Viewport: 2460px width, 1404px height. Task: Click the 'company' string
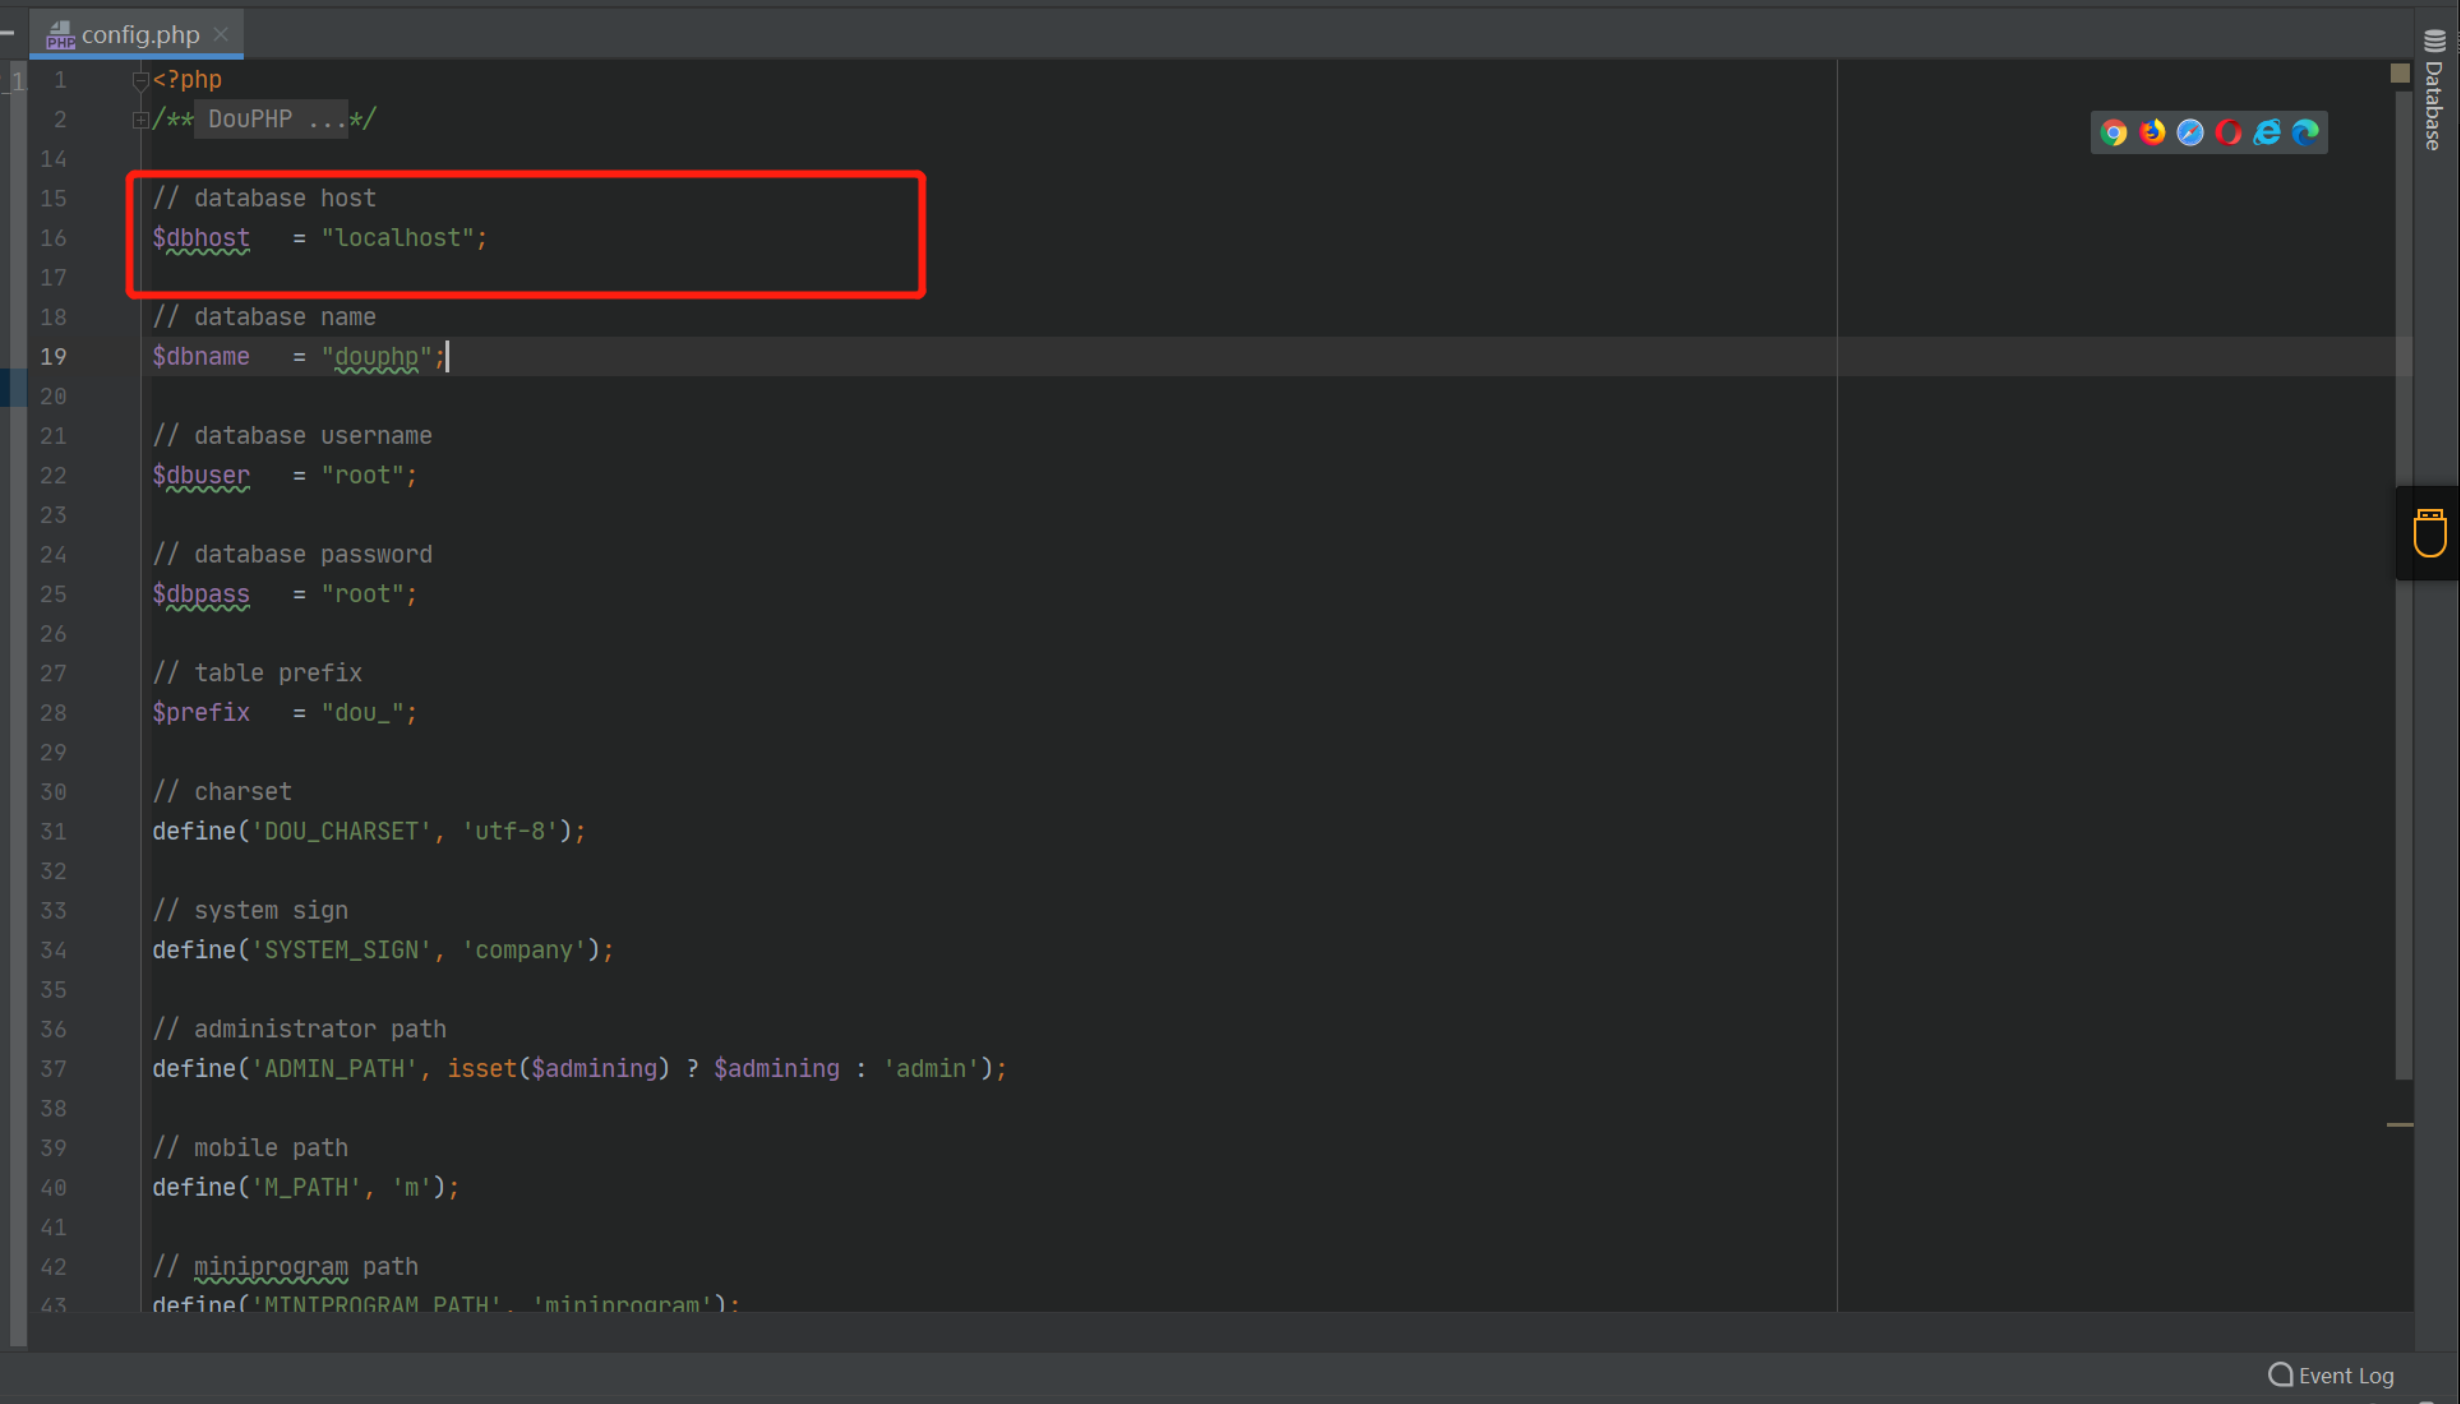coord(523,950)
